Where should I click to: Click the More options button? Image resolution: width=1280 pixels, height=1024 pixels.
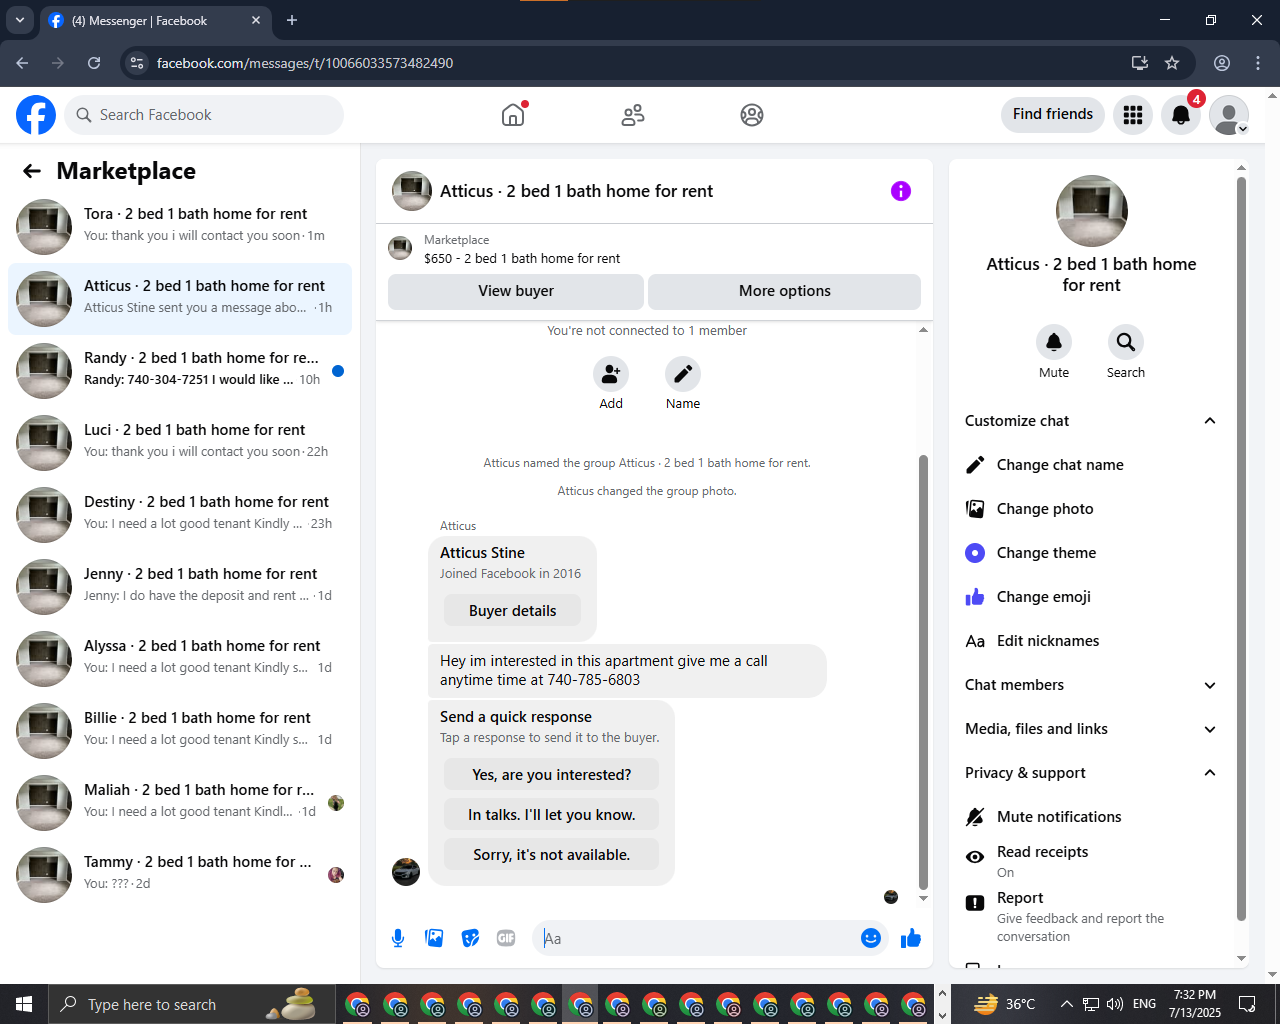pos(785,291)
